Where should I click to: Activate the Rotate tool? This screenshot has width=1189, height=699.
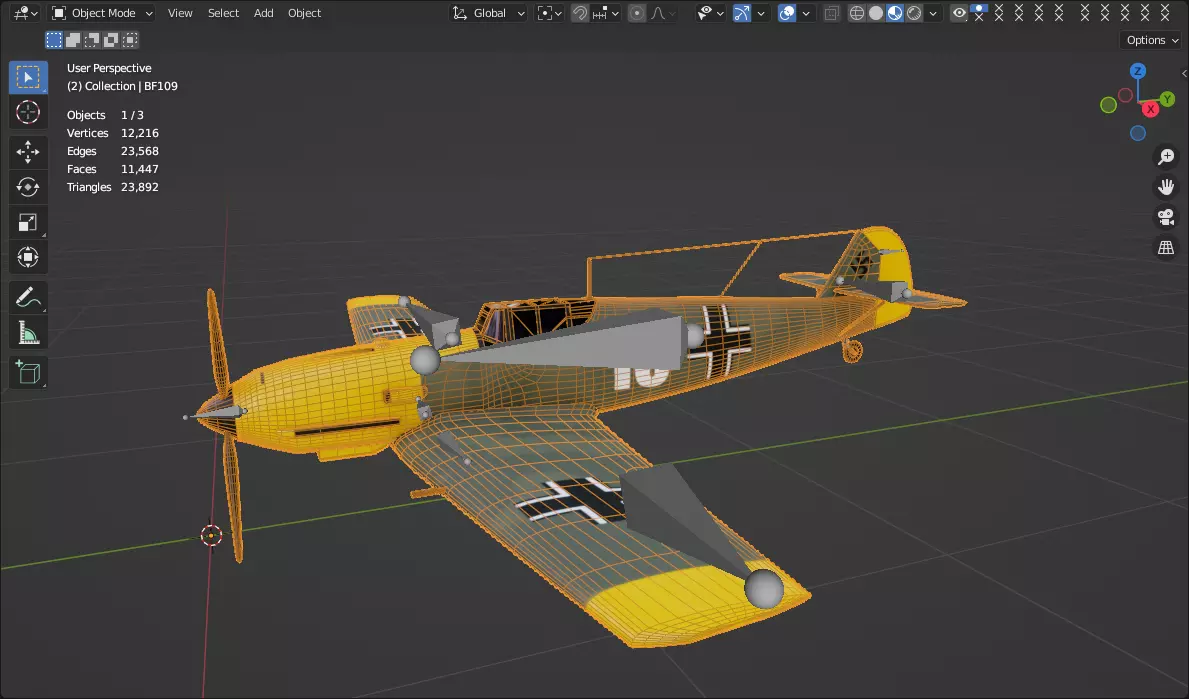28,187
